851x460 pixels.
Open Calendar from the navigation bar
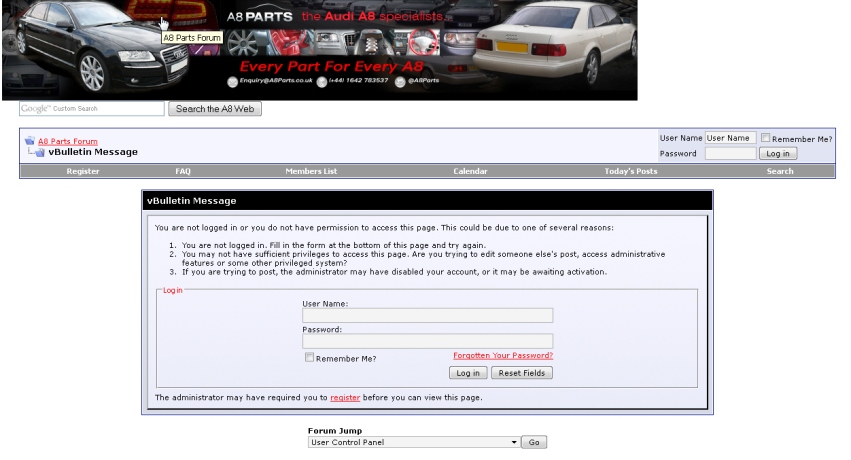(470, 171)
